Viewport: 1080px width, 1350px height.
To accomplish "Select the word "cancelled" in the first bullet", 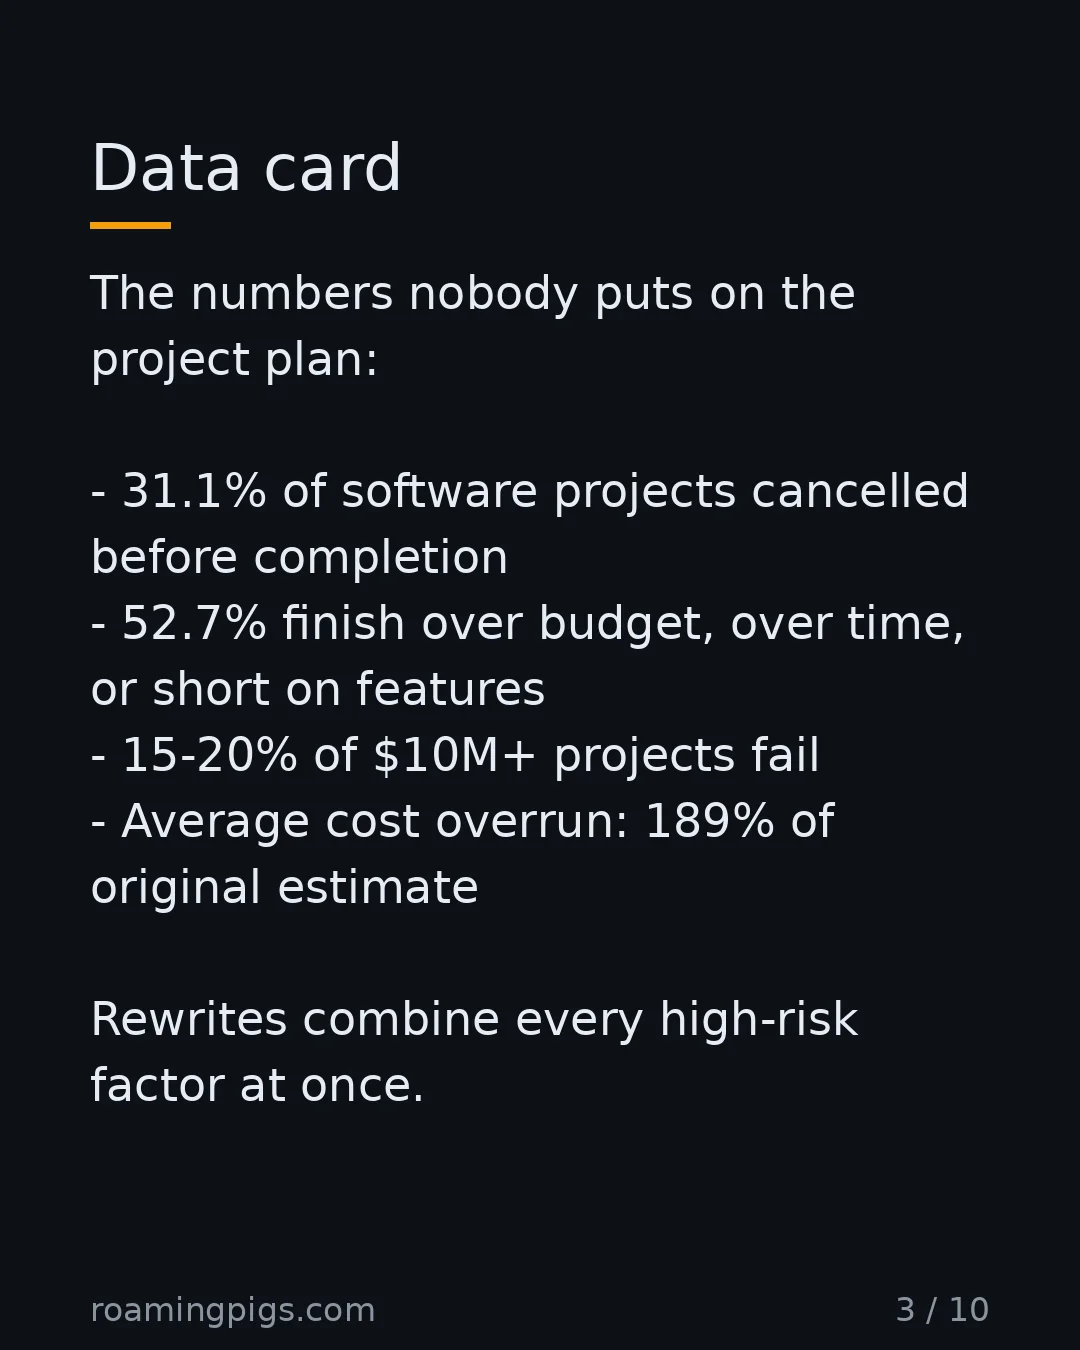I will point(860,491).
